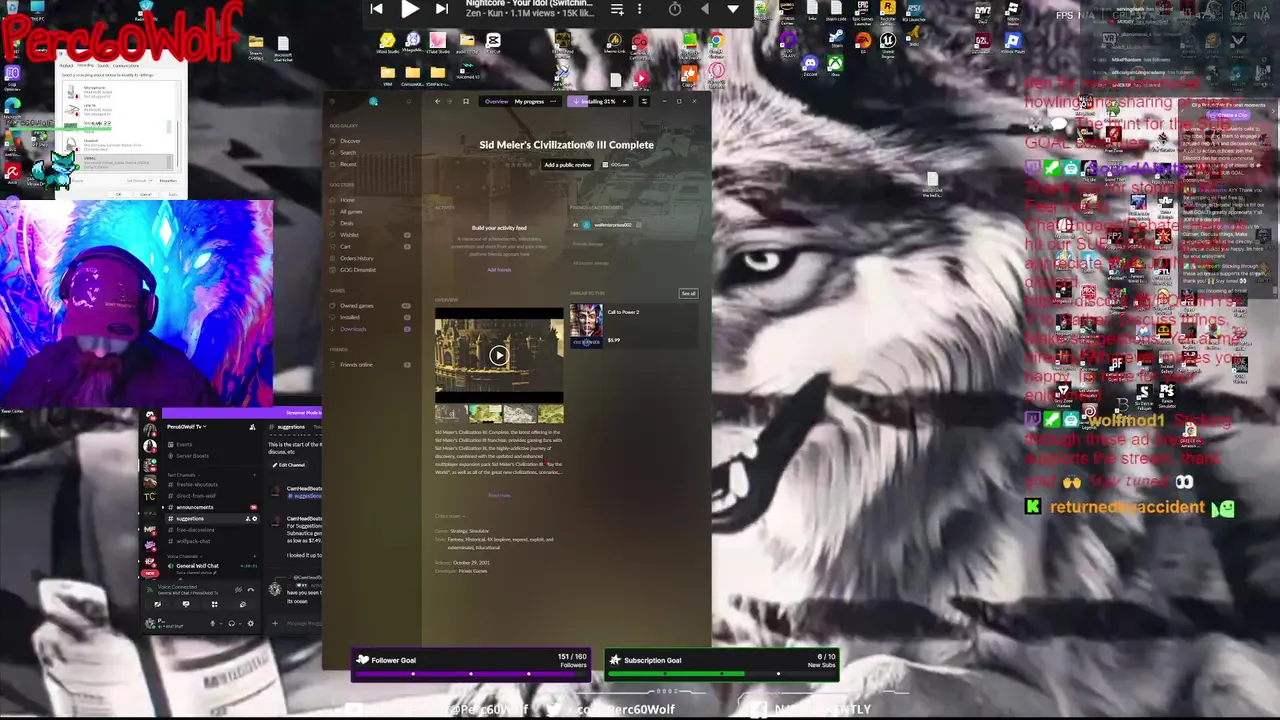Open All games in GOG Store

pos(350,212)
